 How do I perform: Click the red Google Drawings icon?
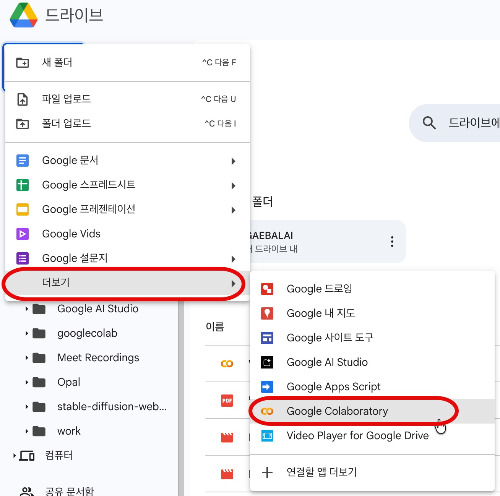267,289
